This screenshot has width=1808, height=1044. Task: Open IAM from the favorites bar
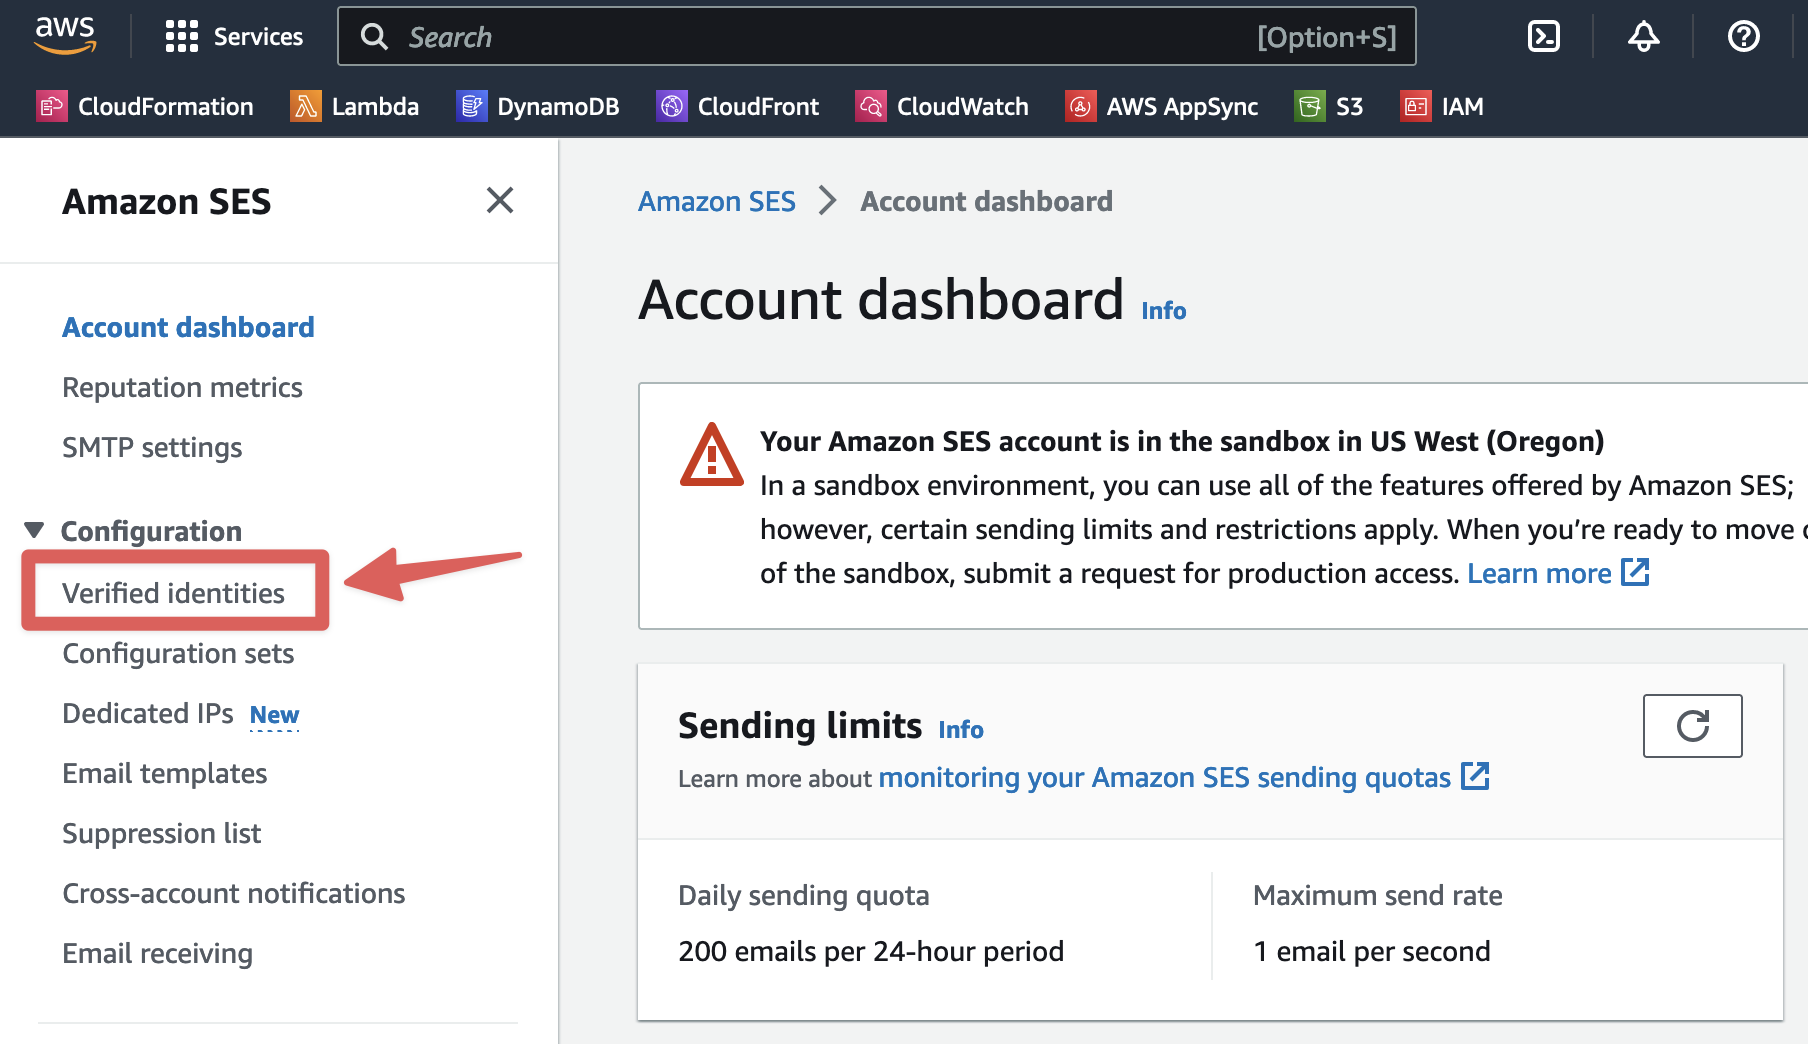(1442, 106)
